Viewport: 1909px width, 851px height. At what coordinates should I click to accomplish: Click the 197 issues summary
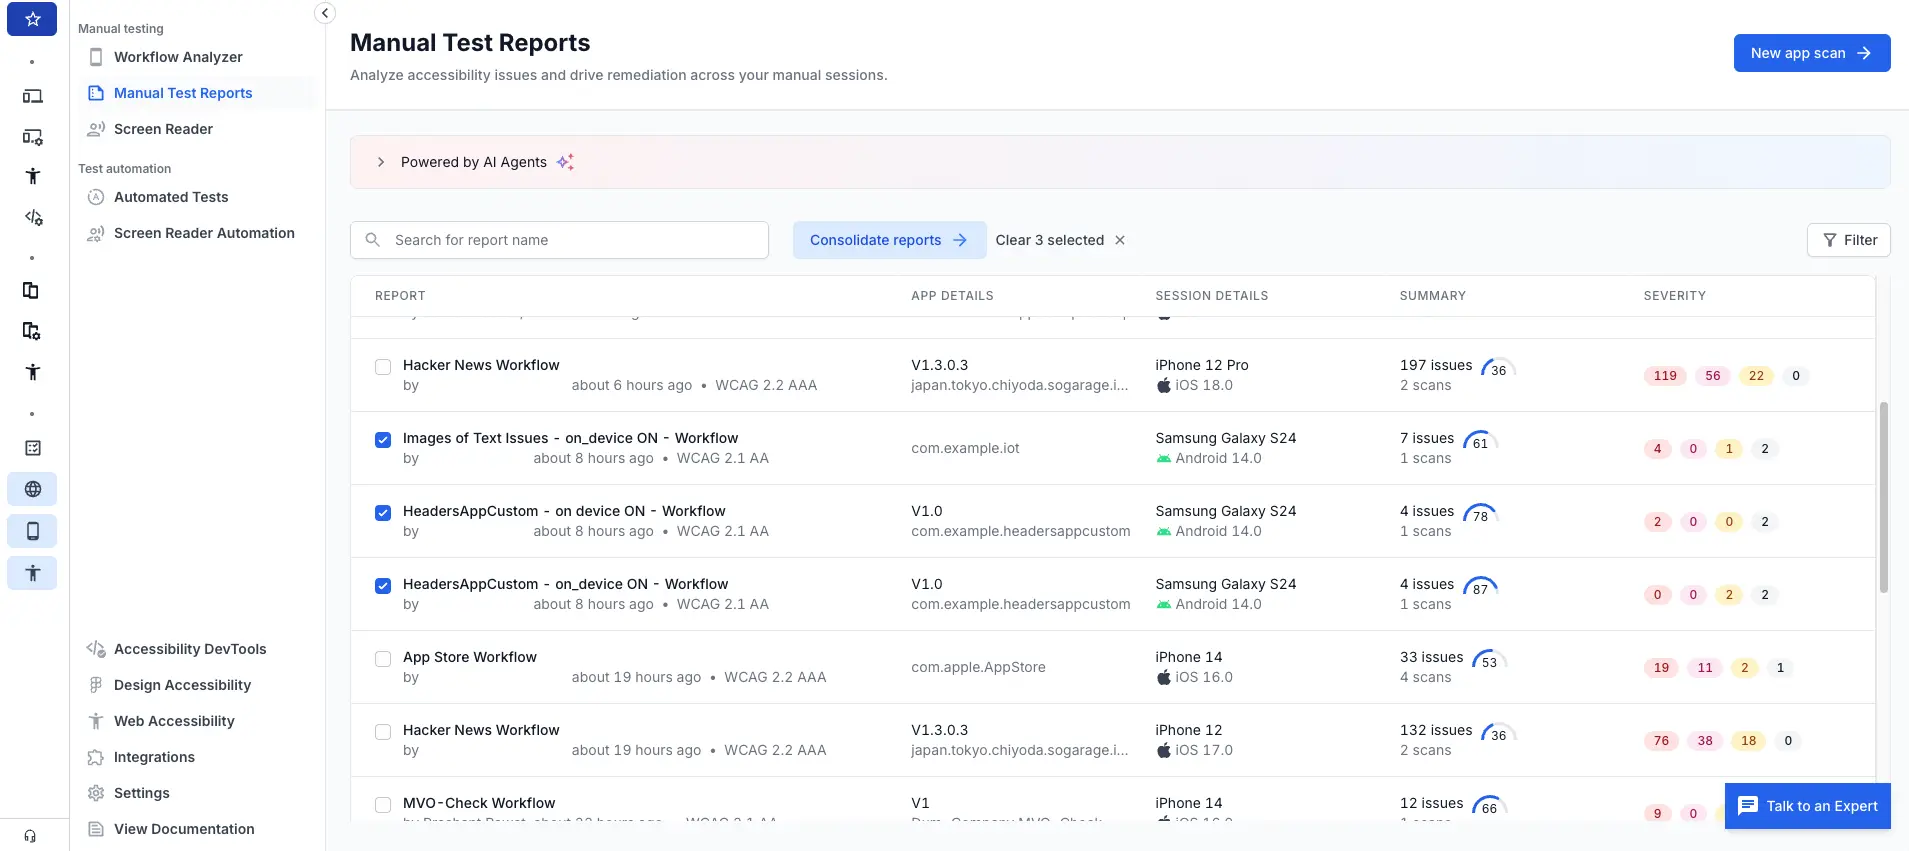point(1436,365)
